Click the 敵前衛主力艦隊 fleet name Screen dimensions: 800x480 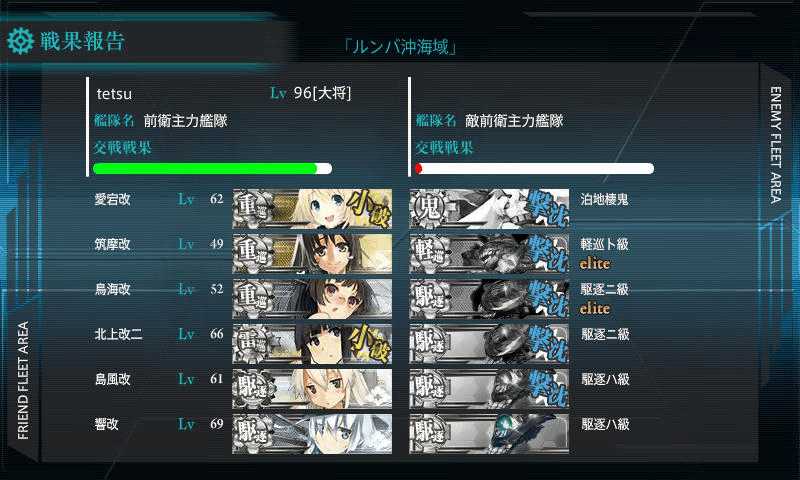(514, 121)
